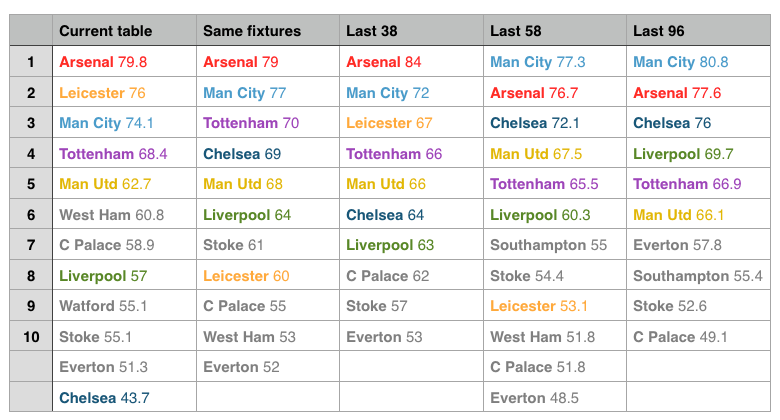Select the Last 96 column header

(698, 30)
